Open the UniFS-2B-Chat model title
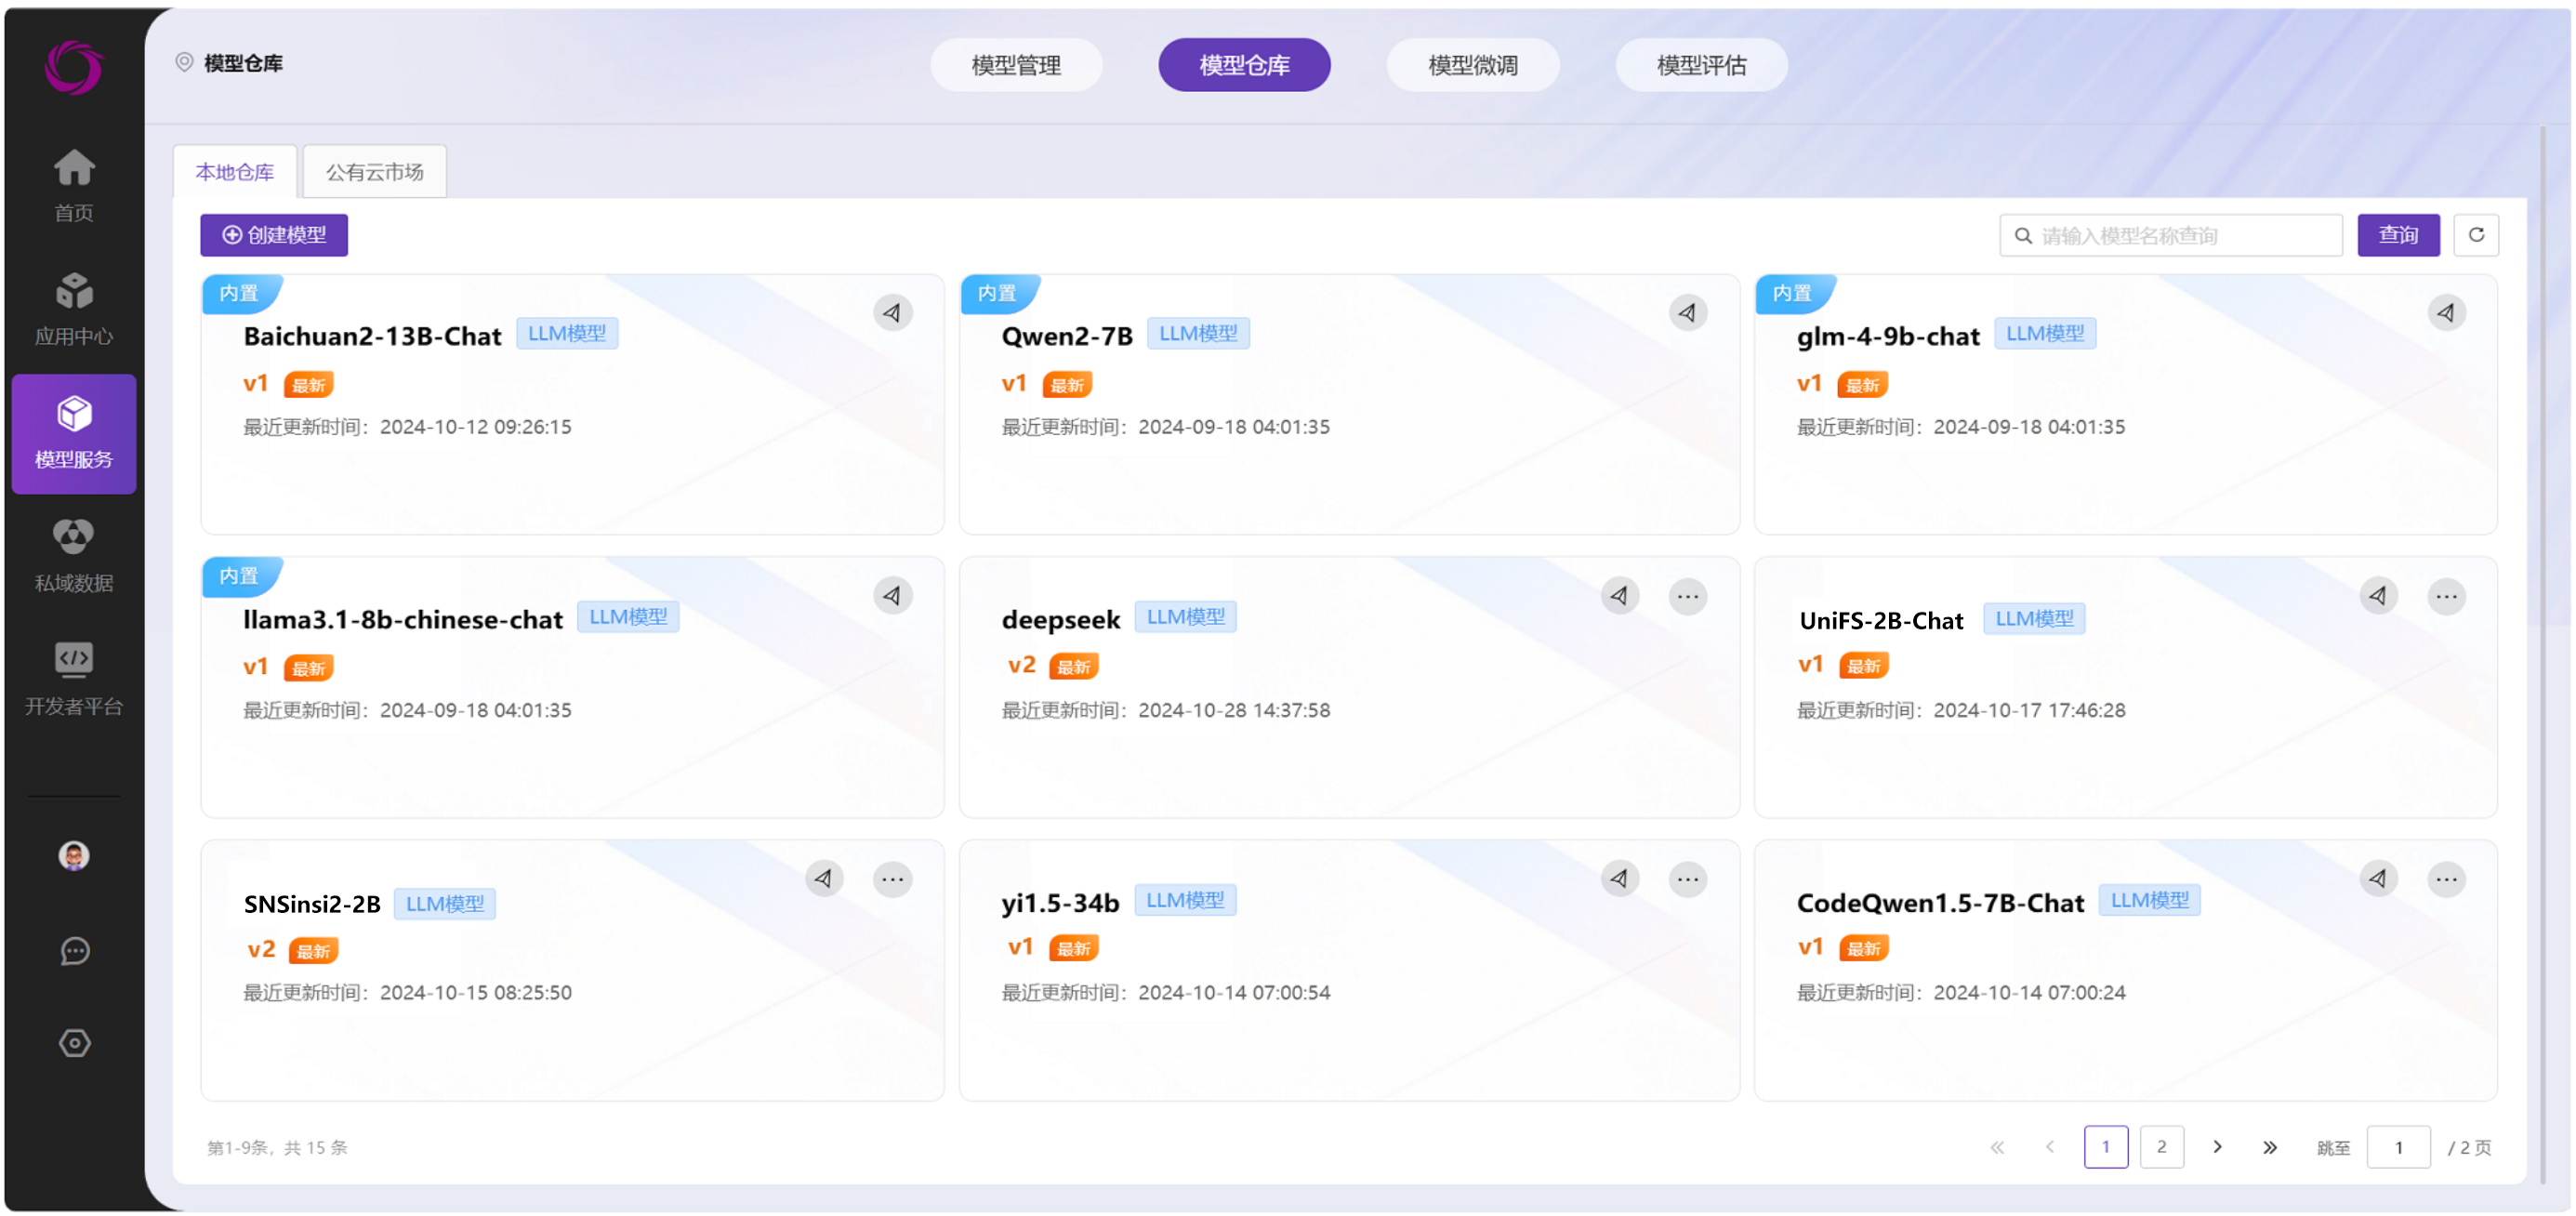 tap(1881, 621)
